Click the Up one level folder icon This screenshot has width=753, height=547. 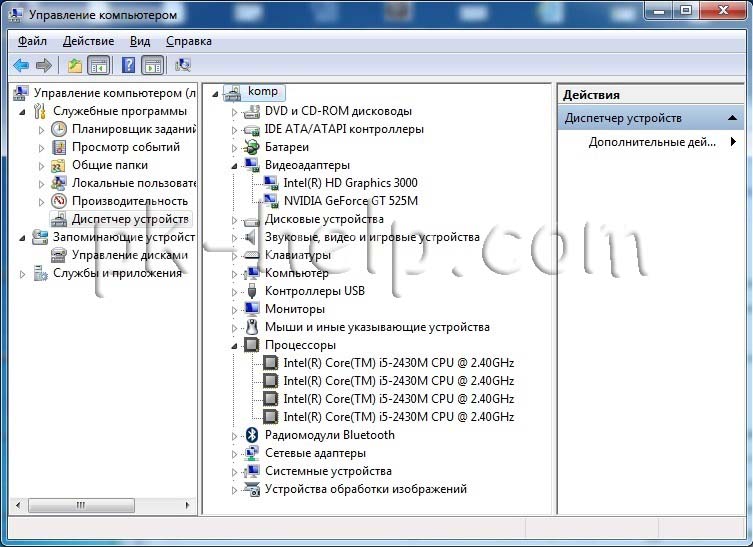click(74, 65)
